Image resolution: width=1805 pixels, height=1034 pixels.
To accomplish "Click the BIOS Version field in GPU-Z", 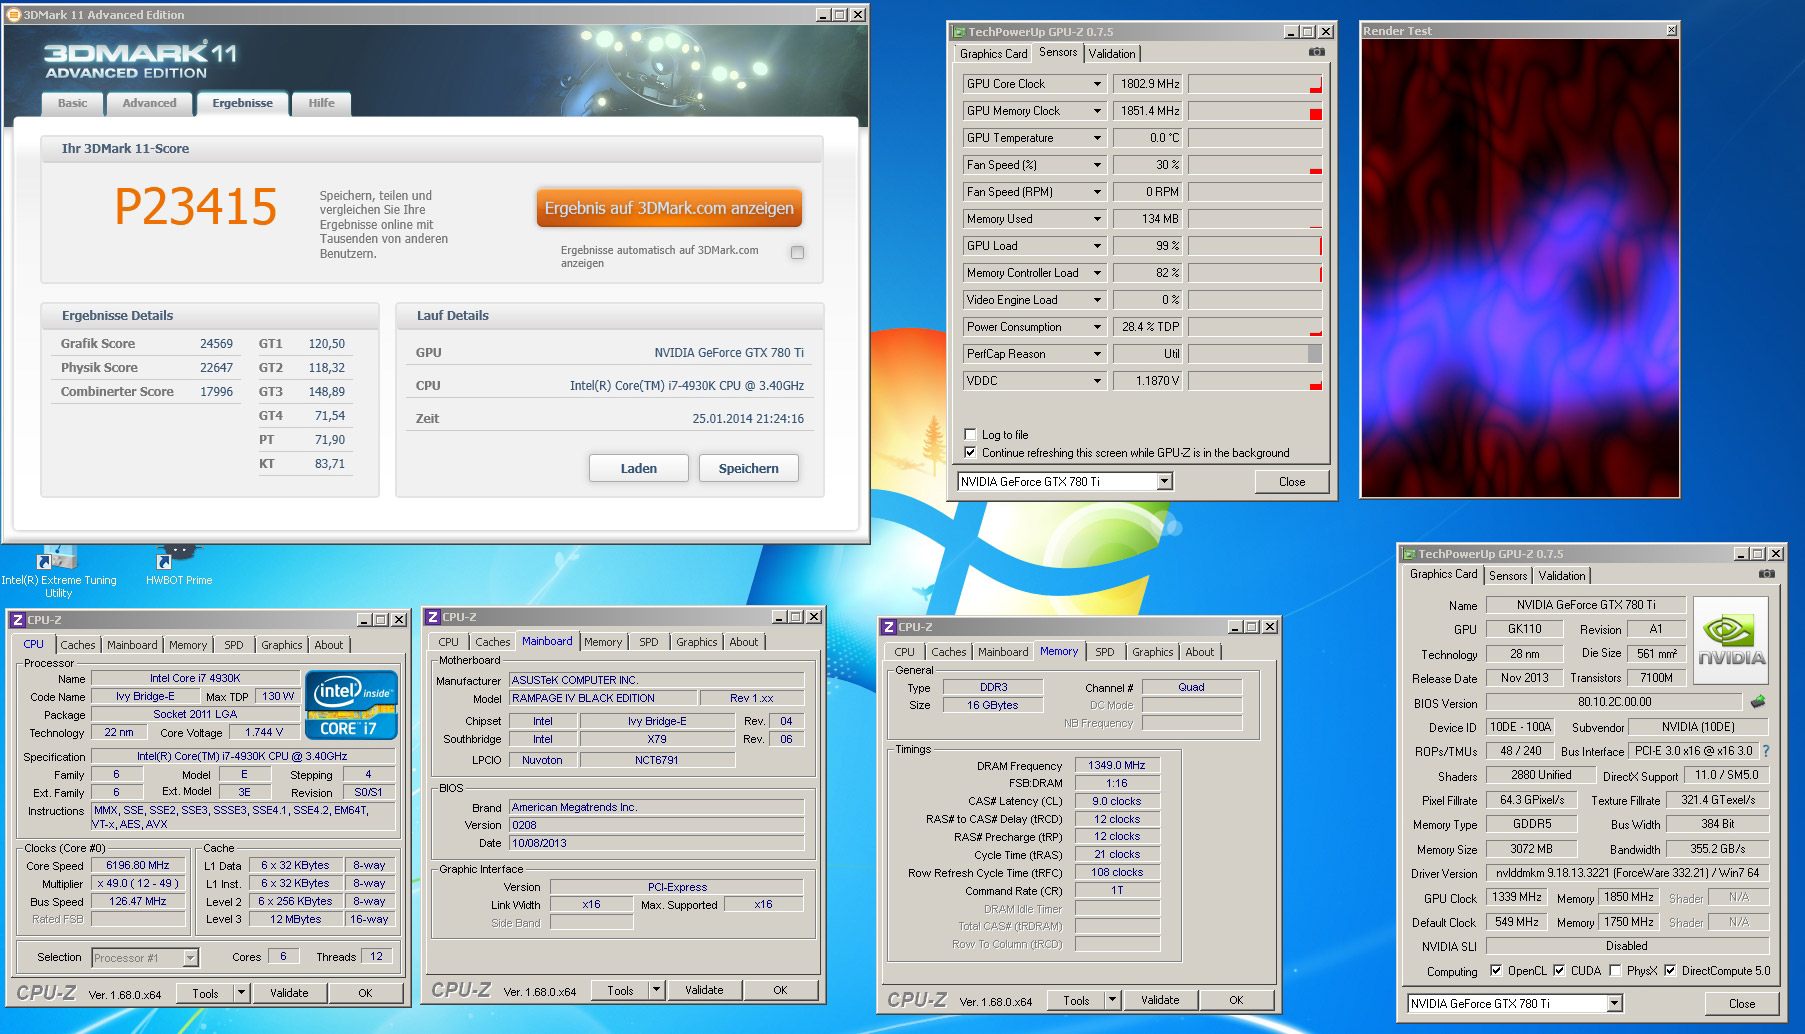I will [x=1614, y=702].
